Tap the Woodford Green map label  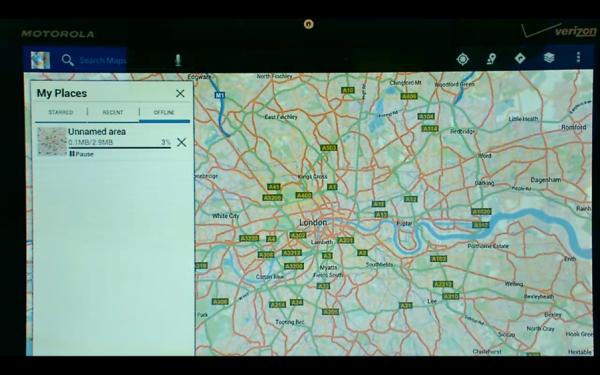coord(455,84)
